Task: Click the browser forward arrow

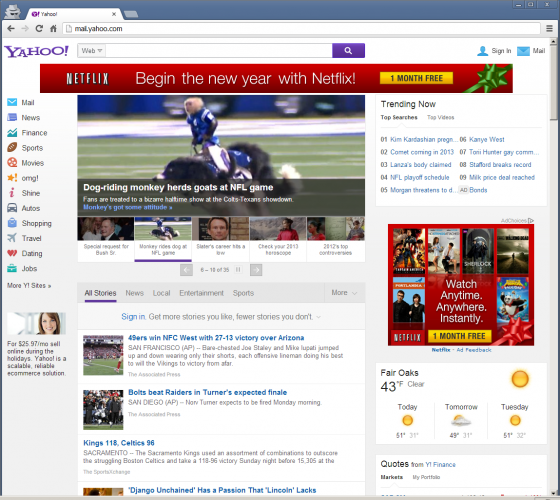Action: 25,29
